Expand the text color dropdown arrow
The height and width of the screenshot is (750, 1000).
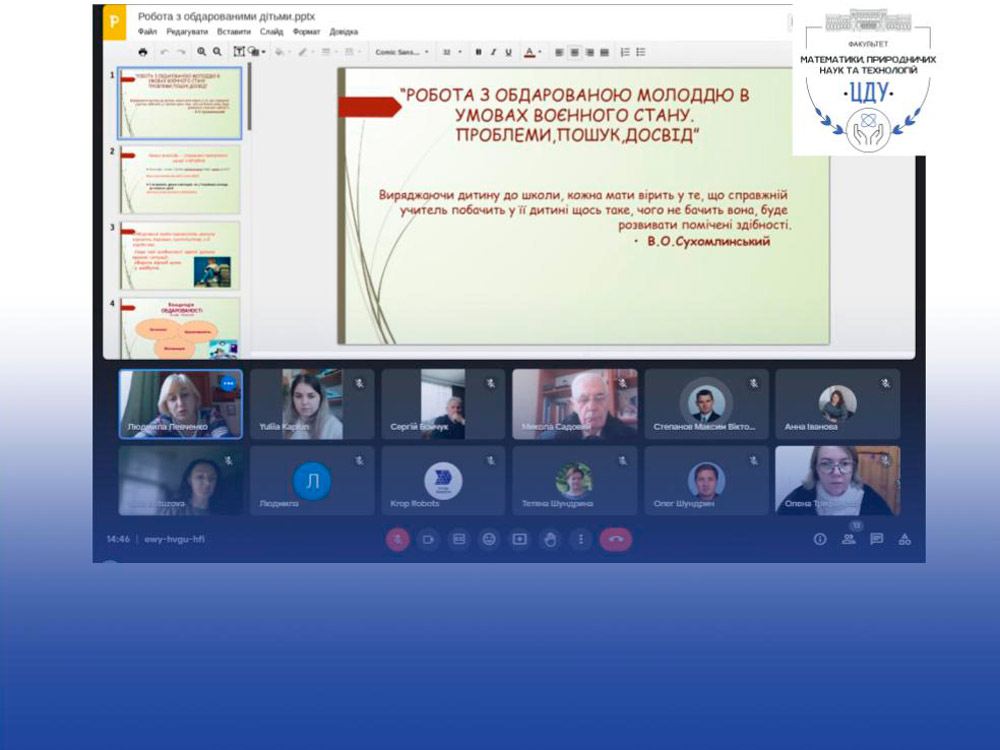tap(540, 52)
